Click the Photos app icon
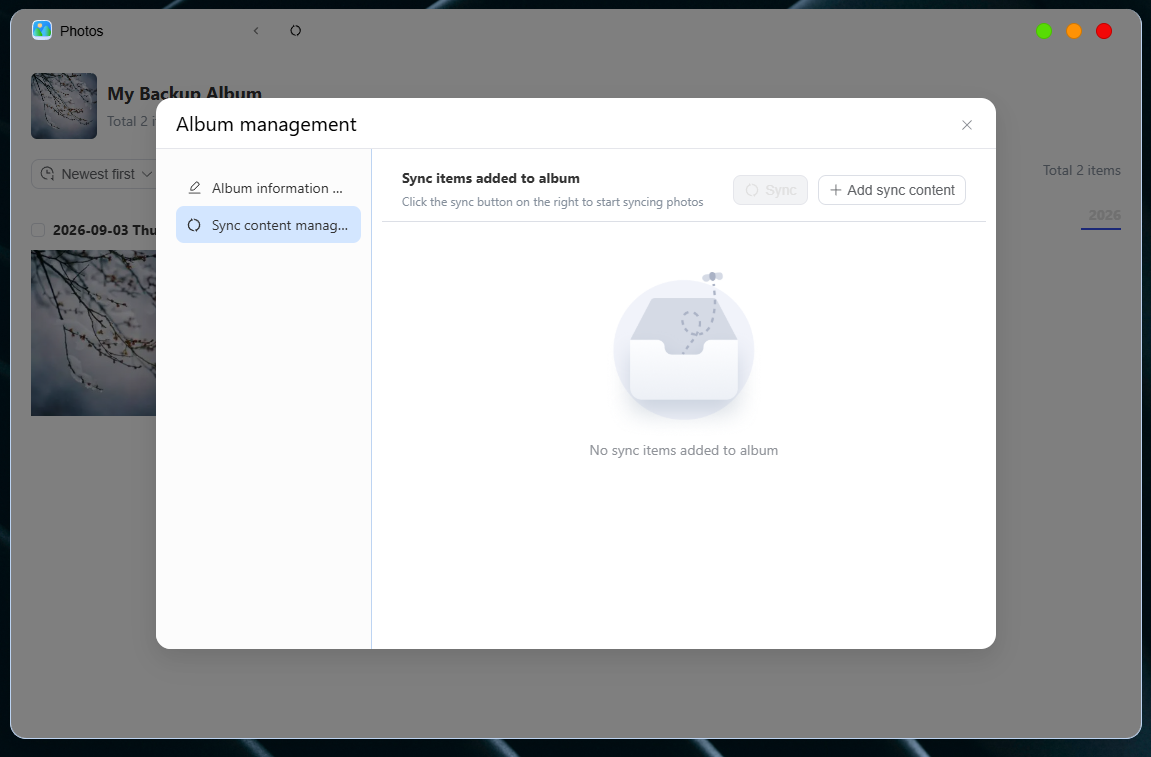Image resolution: width=1151 pixels, height=757 pixels. pyautogui.click(x=42, y=30)
